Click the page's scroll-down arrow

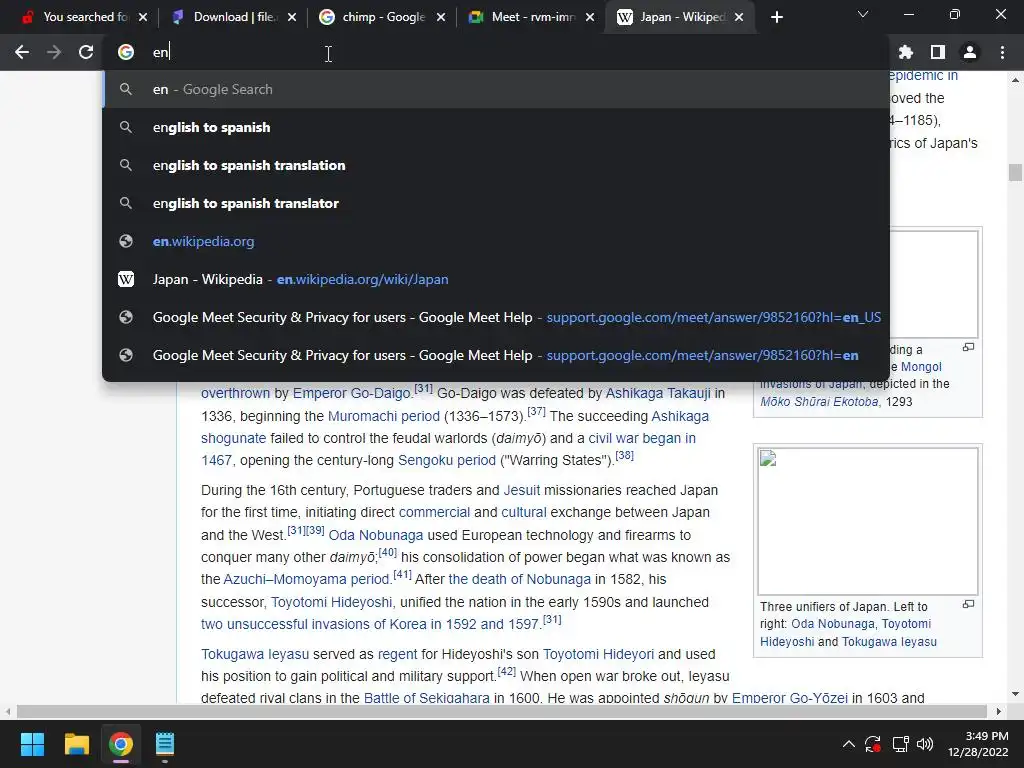point(1015,694)
